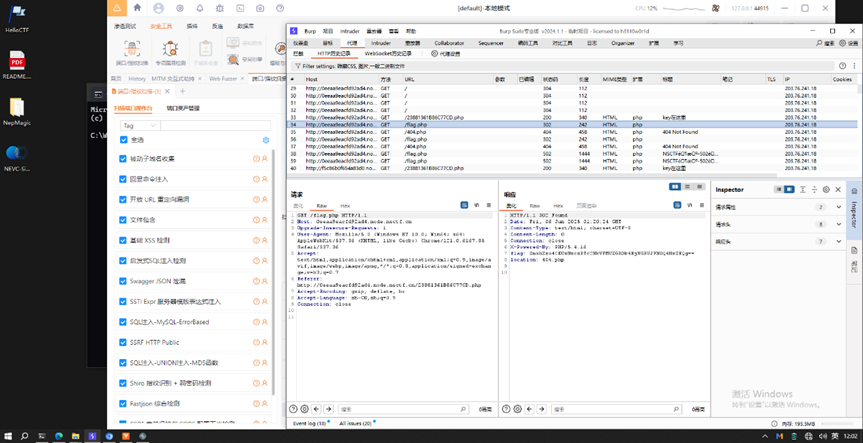Switch to the Sequencer tab
The image size is (863, 443).
coord(490,43)
